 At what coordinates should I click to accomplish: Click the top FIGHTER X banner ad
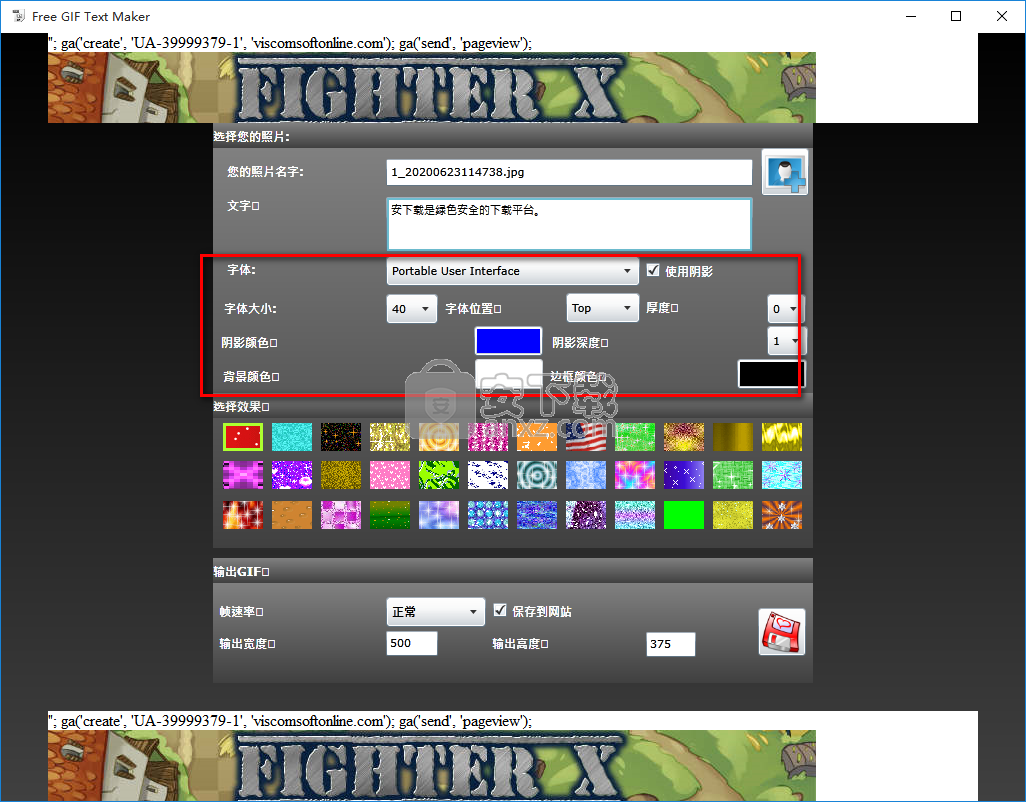click(432, 88)
